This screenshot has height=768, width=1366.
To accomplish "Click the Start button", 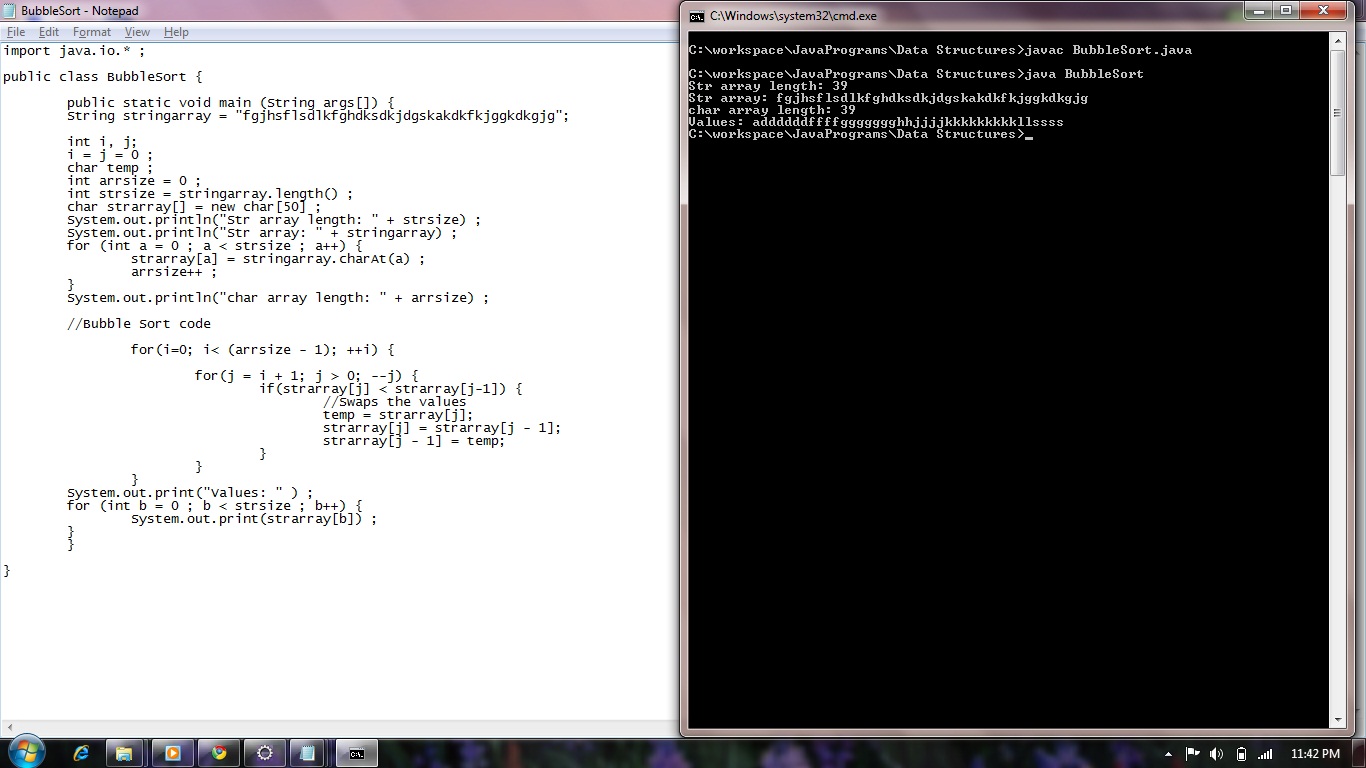I will pos(25,750).
